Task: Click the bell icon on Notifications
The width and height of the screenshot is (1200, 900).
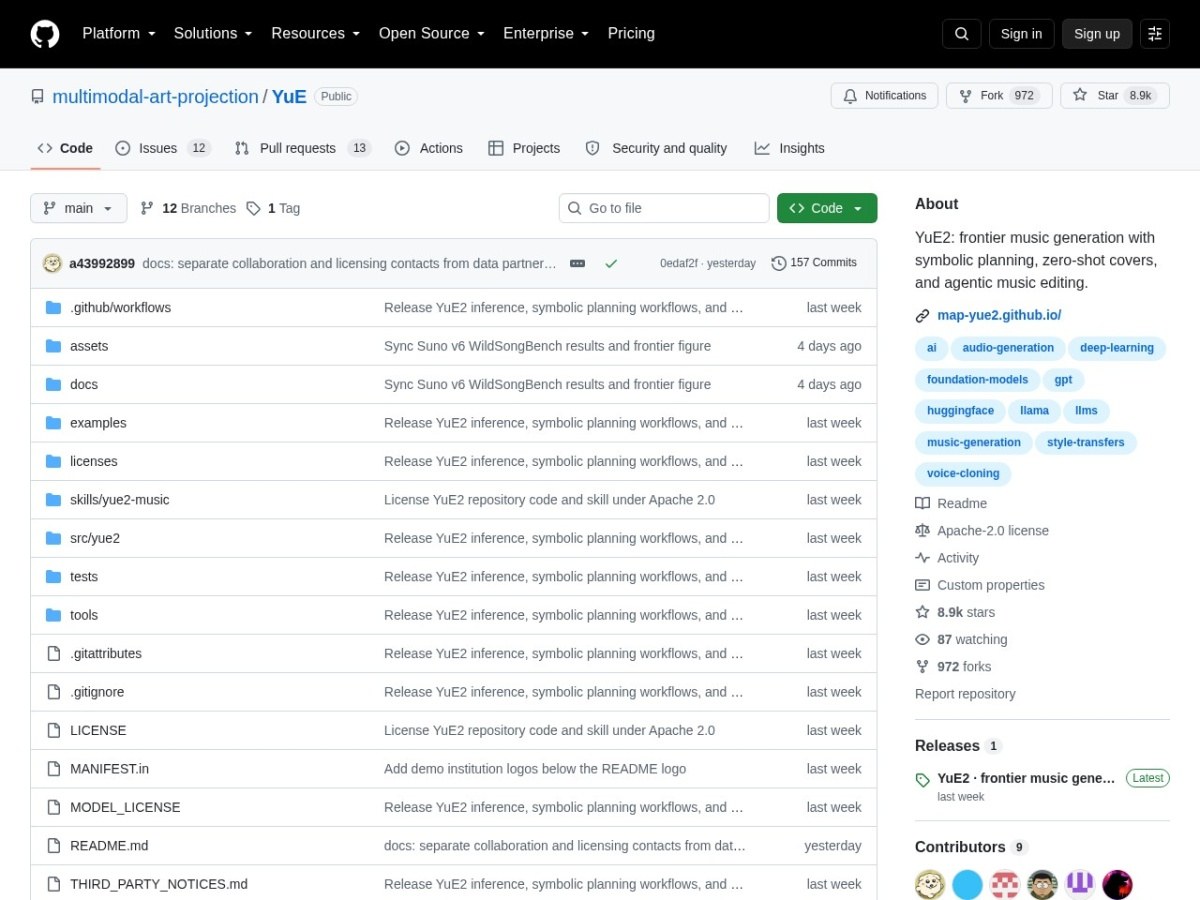Action: (850, 96)
